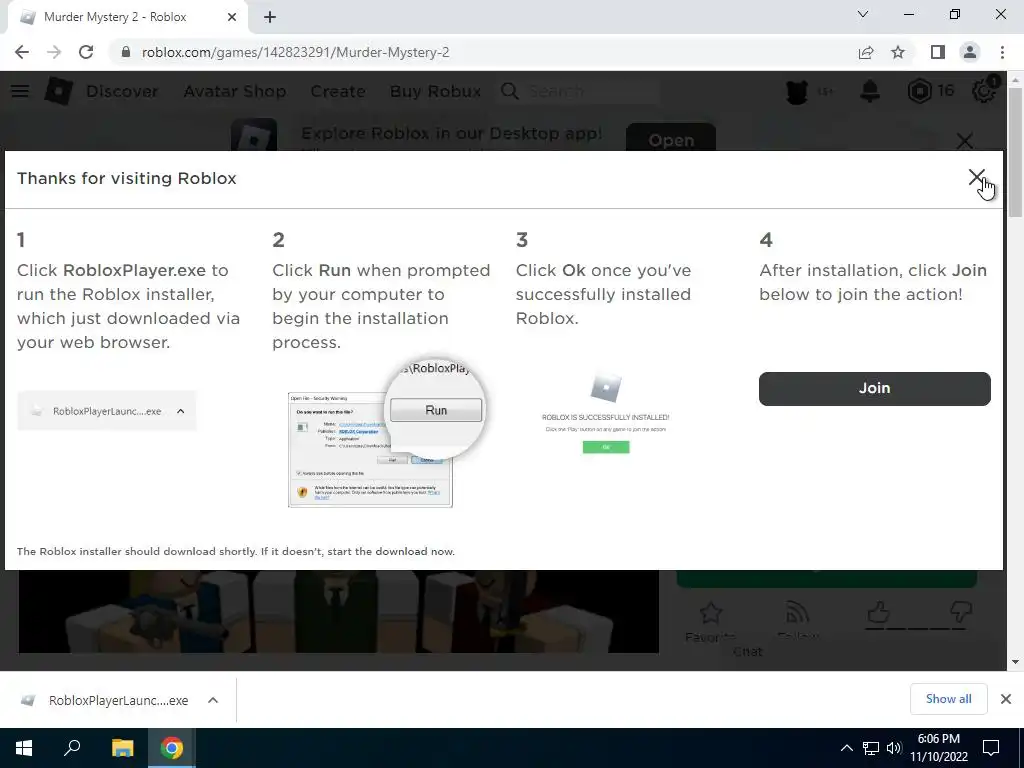The image size is (1024, 768).
Task: Click the address bar URL
Action: click(295, 52)
